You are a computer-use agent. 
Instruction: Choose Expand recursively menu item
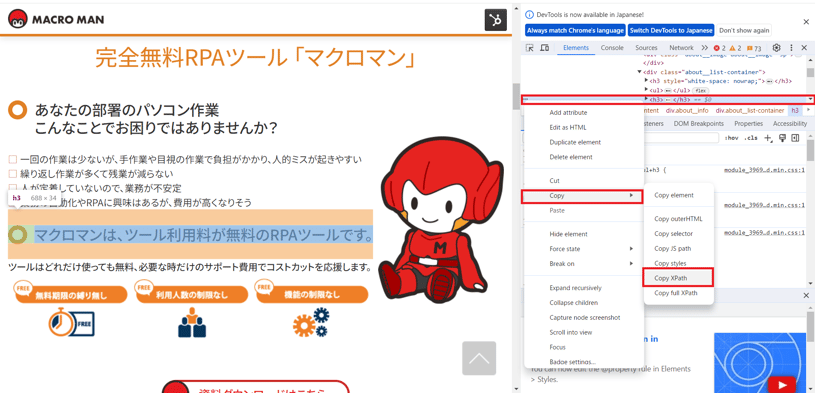[584, 288]
